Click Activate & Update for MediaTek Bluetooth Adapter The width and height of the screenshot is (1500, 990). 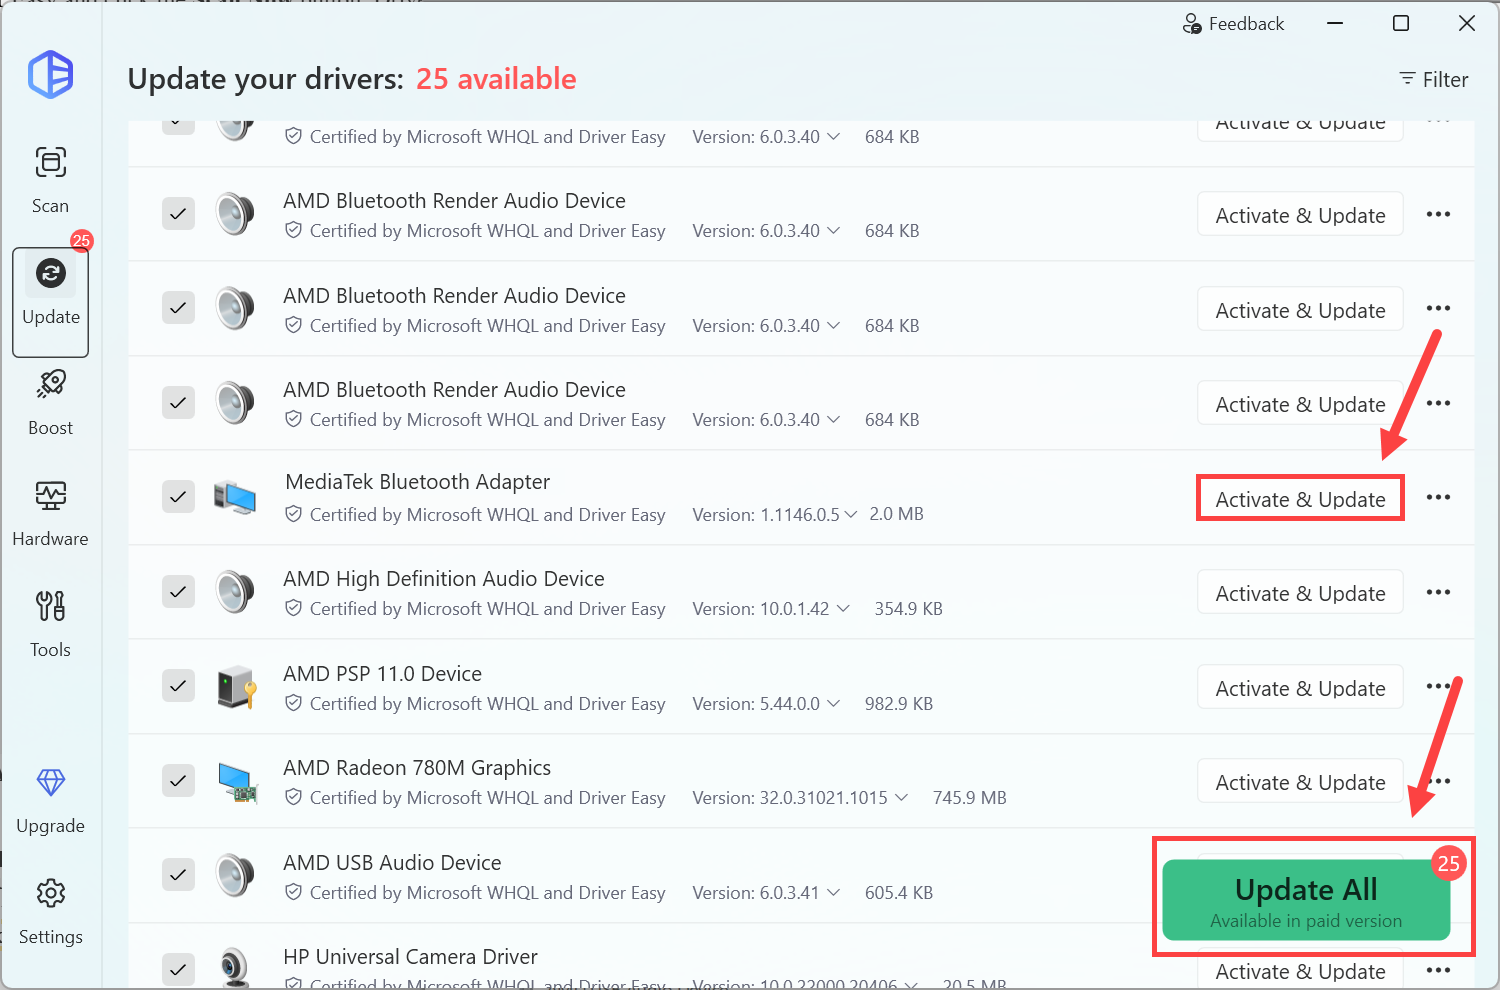pyautogui.click(x=1300, y=498)
